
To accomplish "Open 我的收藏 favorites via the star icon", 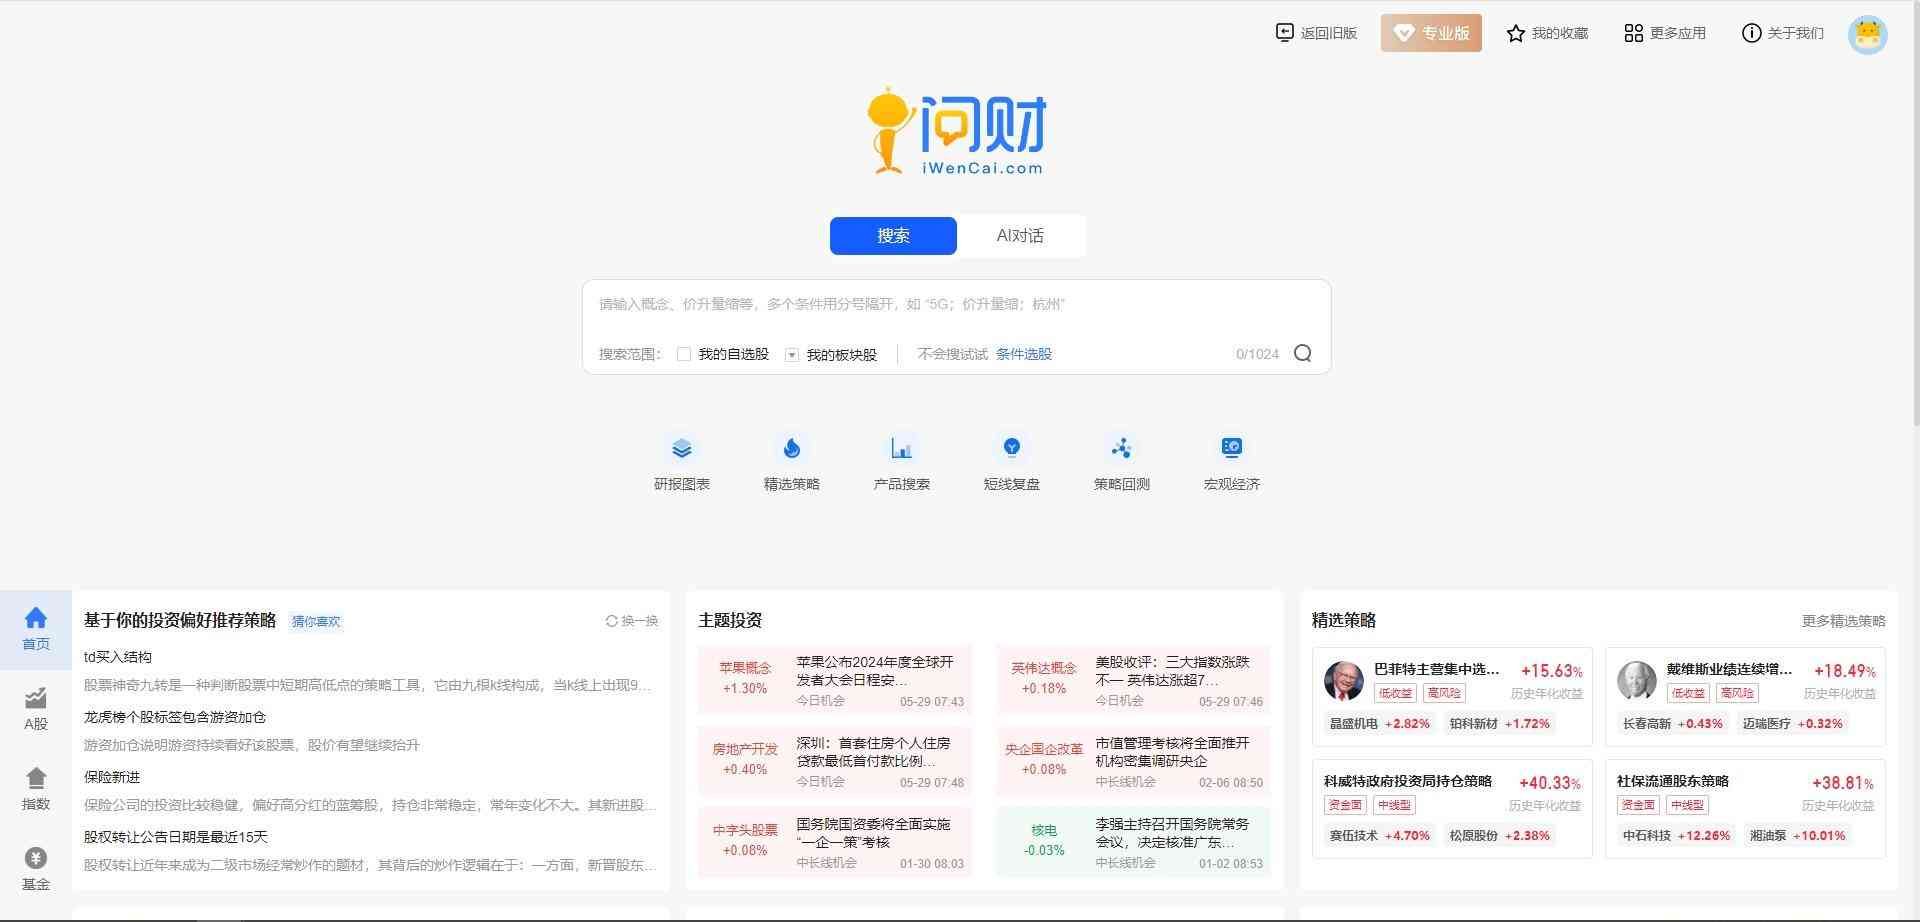I will tap(1516, 32).
